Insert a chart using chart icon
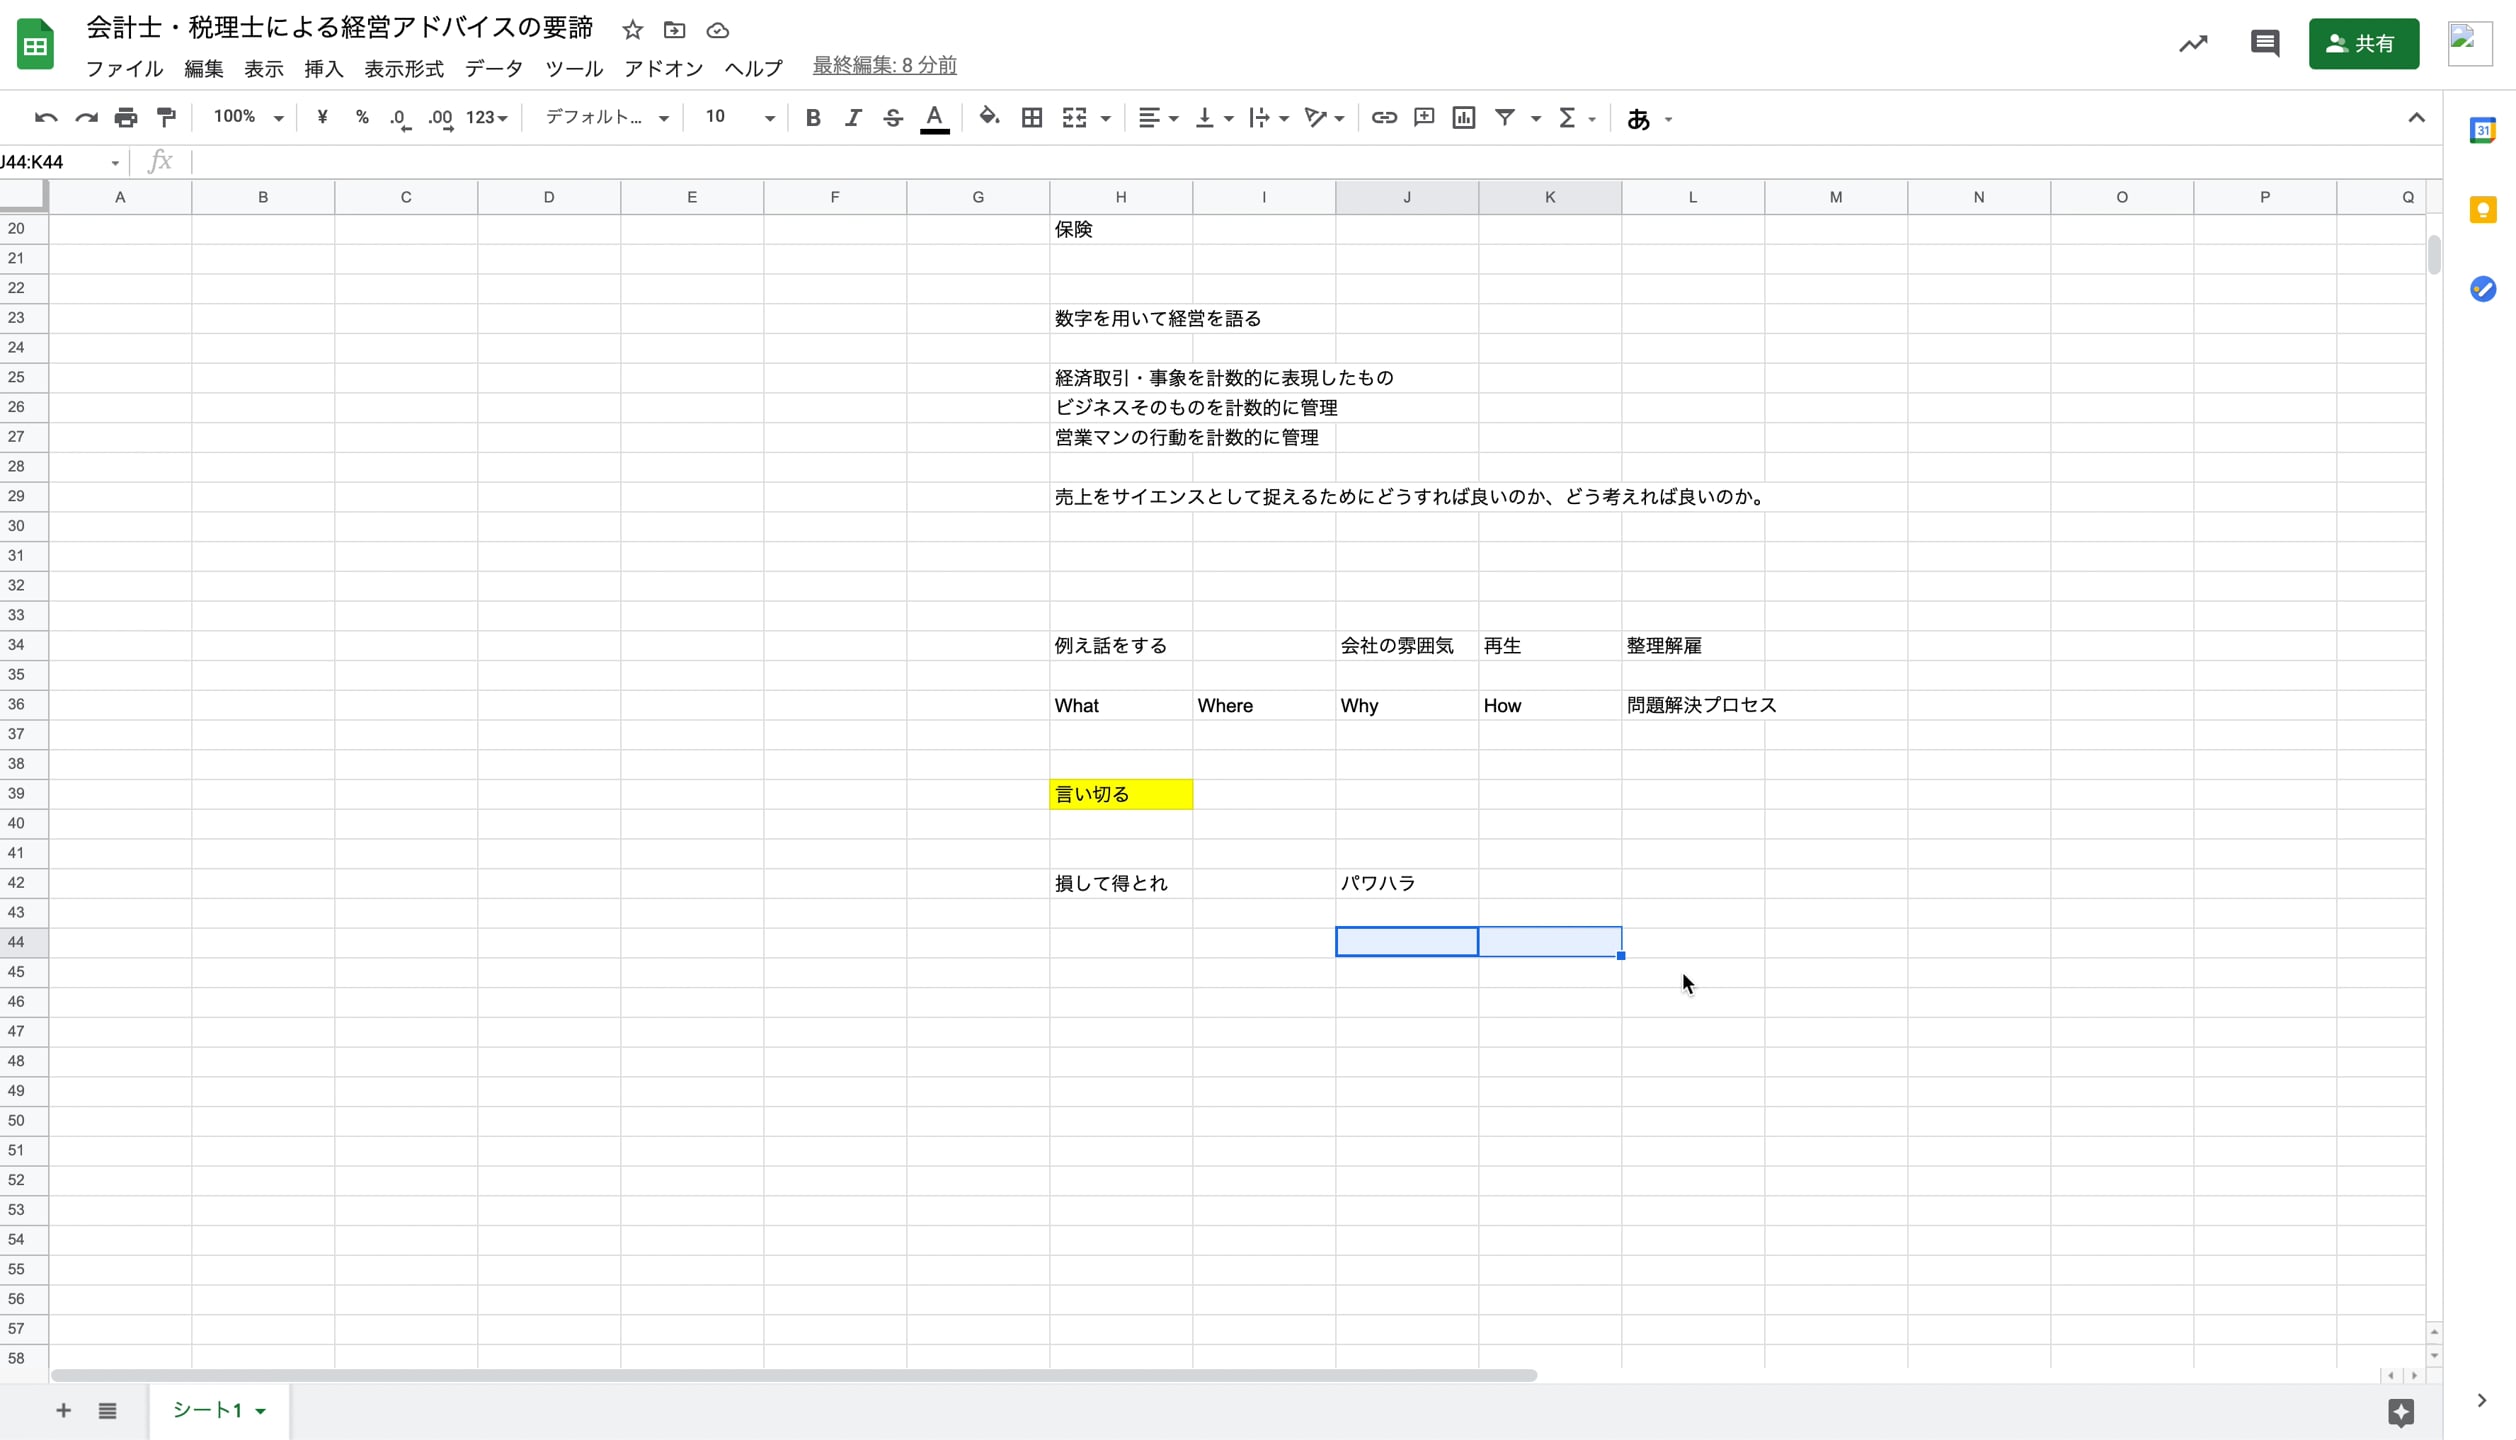 click(1463, 118)
